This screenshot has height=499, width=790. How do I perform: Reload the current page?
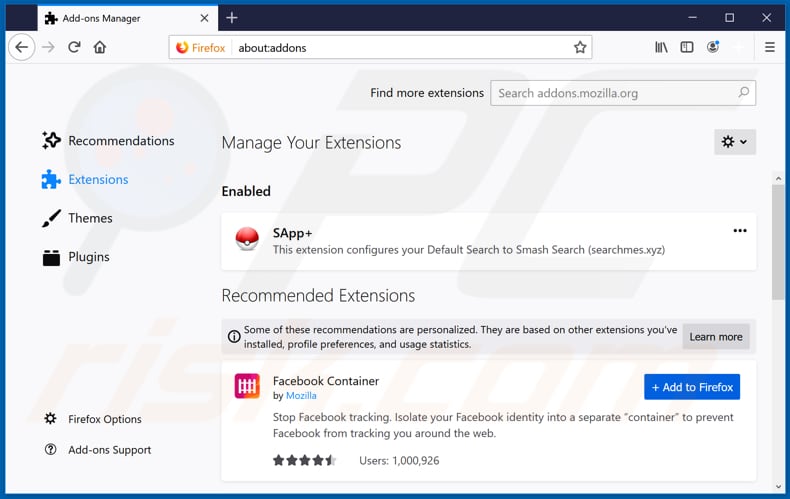pyautogui.click(x=74, y=47)
